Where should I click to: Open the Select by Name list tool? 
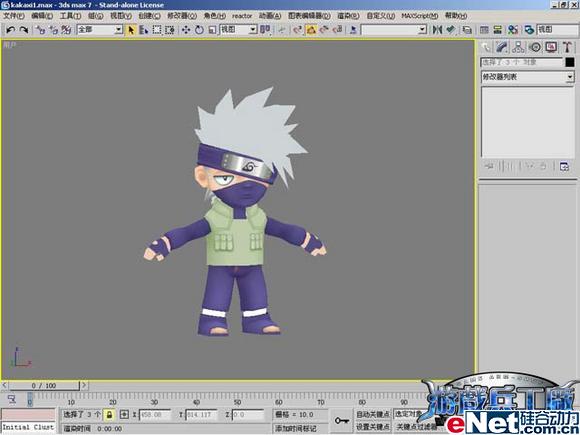tap(144, 30)
